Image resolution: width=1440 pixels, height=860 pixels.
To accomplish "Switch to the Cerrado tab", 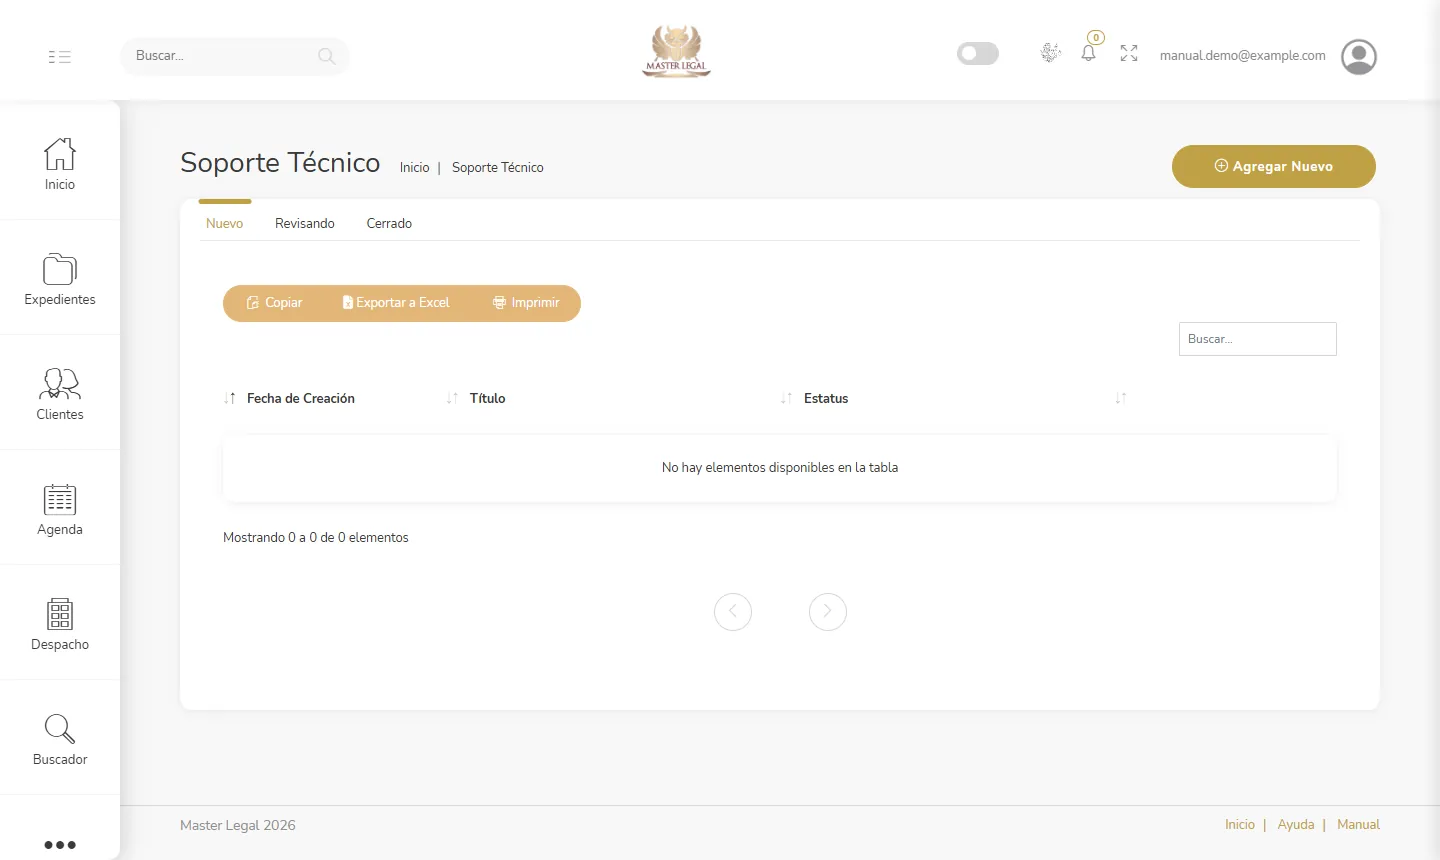I will (389, 223).
